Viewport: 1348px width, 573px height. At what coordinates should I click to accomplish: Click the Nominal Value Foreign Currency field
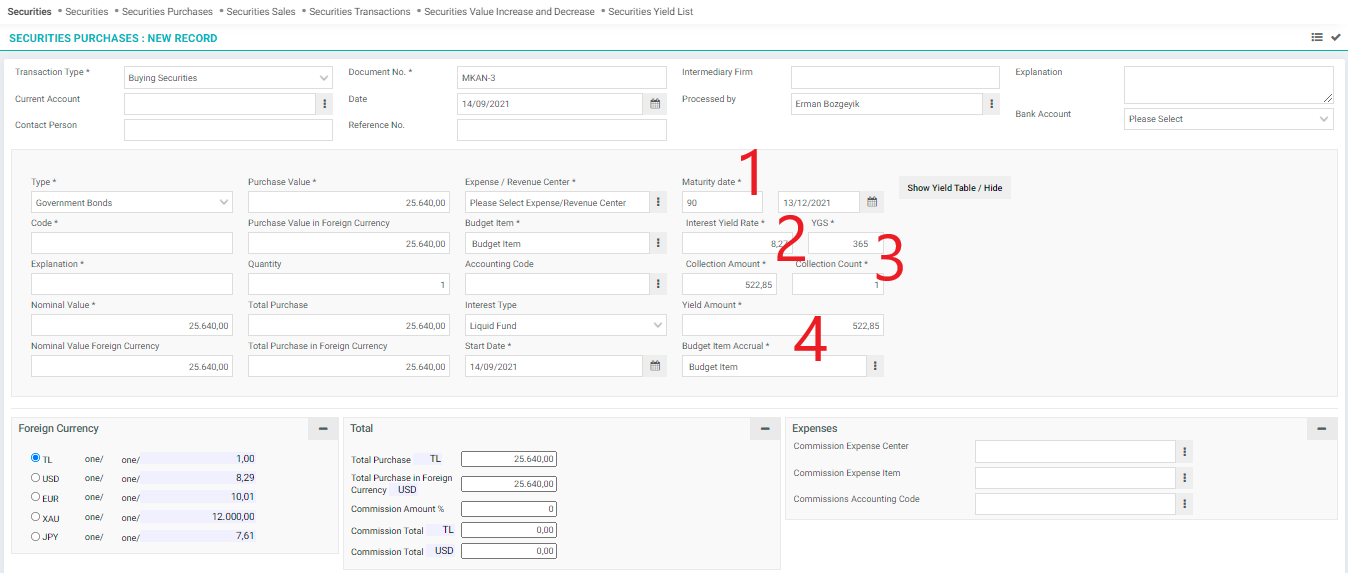pos(132,367)
